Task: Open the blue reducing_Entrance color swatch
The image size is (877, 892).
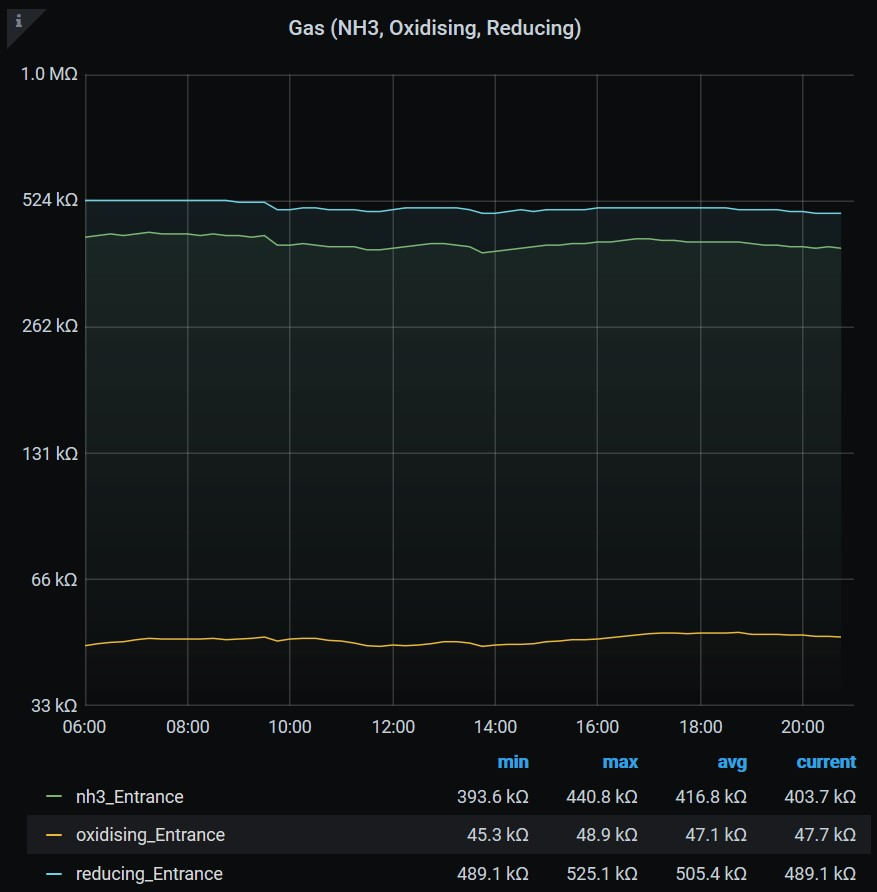Action: [54, 874]
